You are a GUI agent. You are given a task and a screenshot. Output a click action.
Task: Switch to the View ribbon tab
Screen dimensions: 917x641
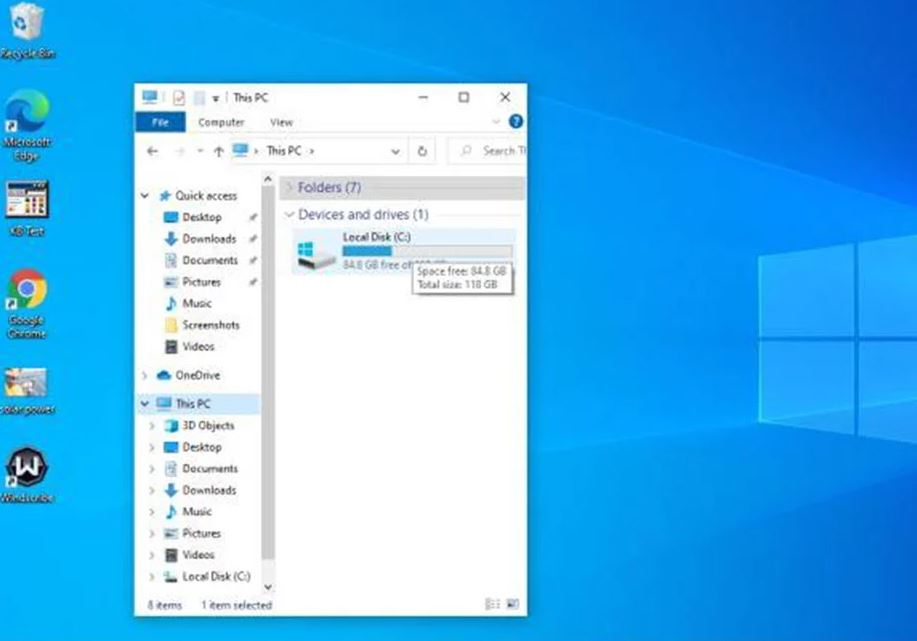pos(281,122)
